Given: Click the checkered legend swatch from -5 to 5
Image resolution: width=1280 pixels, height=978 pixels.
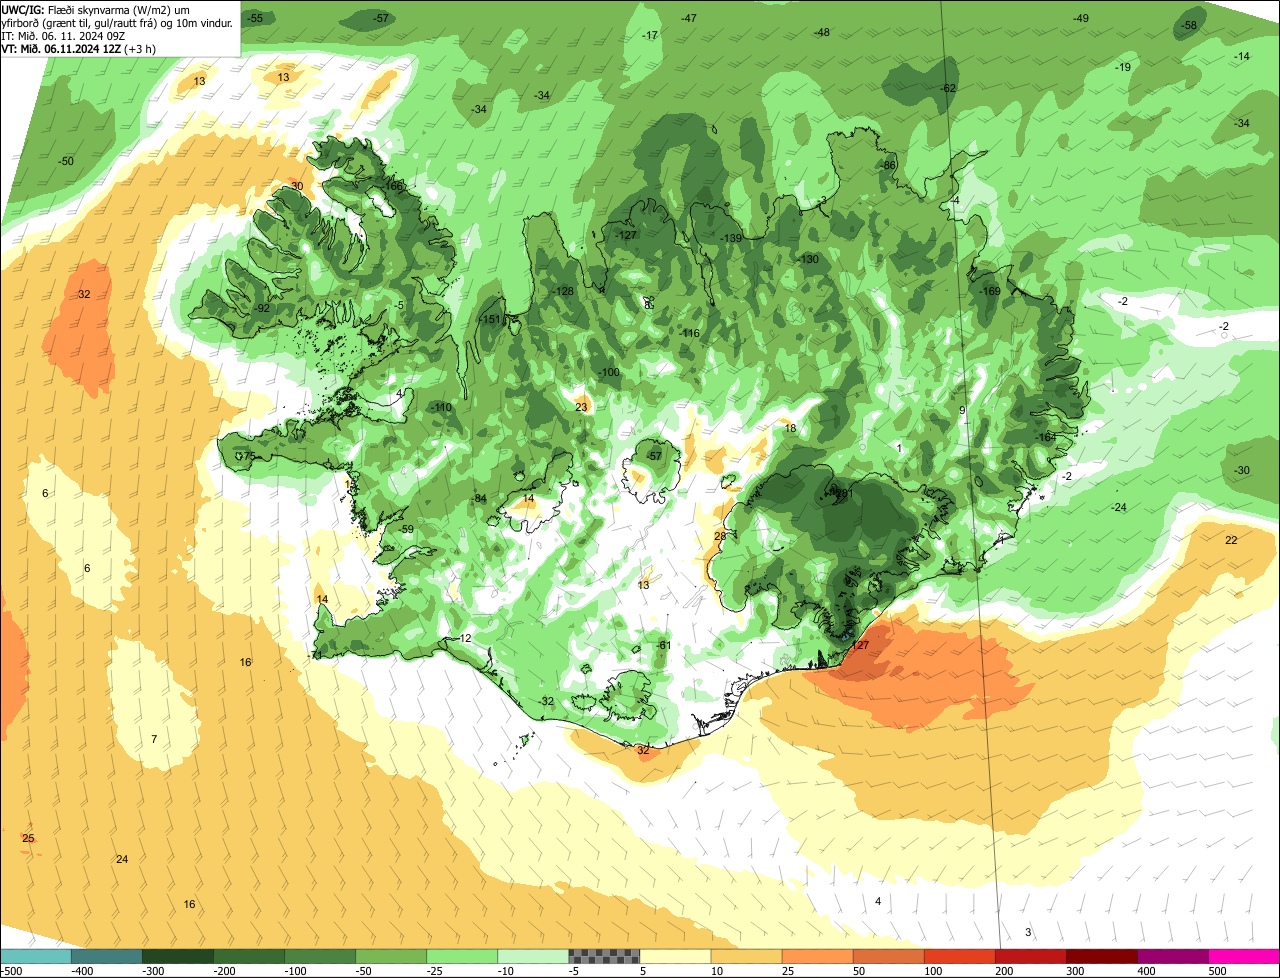Looking at the screenshot, I should (x=604, y=956).
